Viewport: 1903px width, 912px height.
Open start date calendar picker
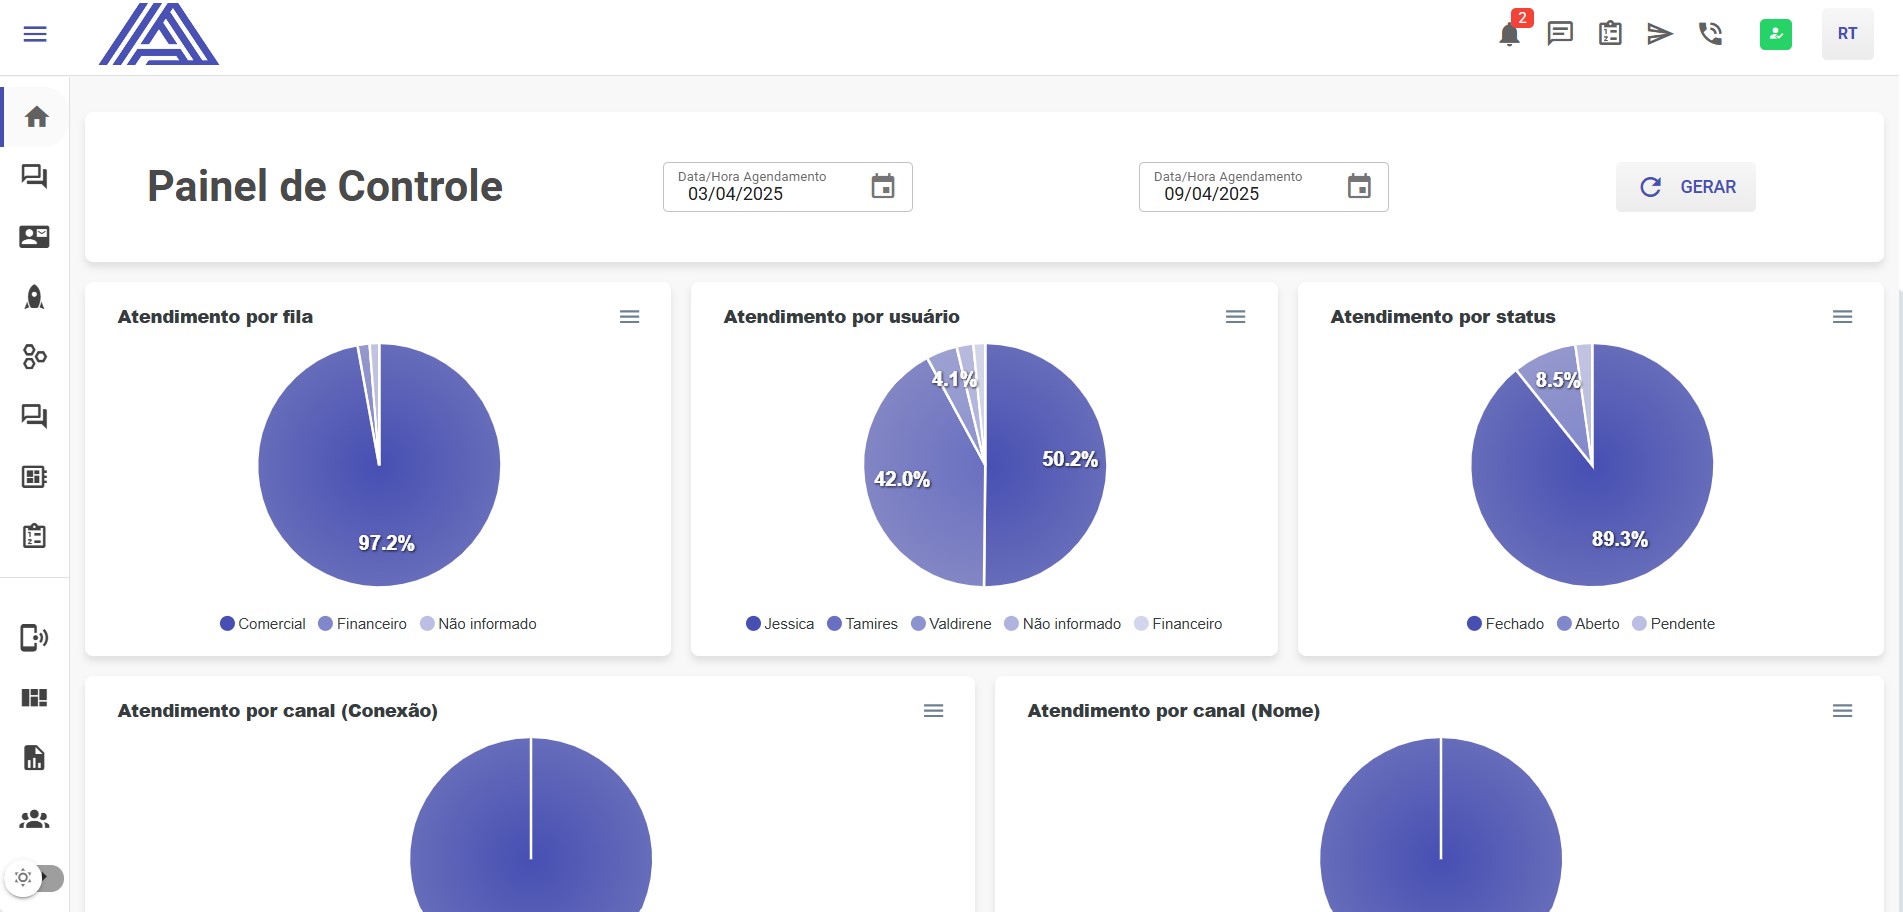[882, 187]
